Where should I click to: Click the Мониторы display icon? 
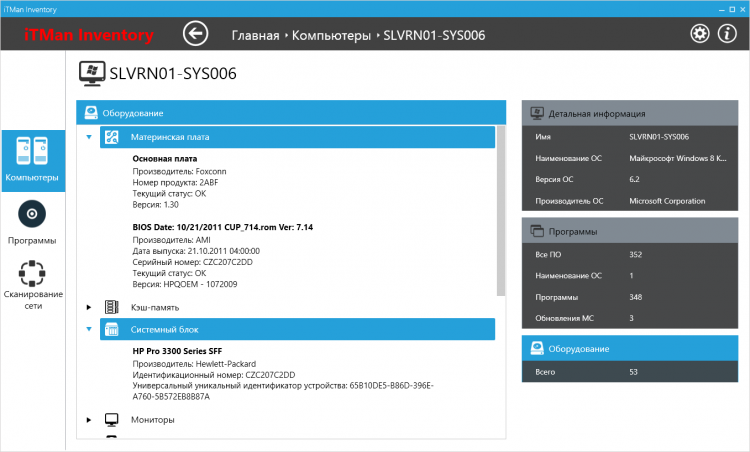(x=111, y=419)
